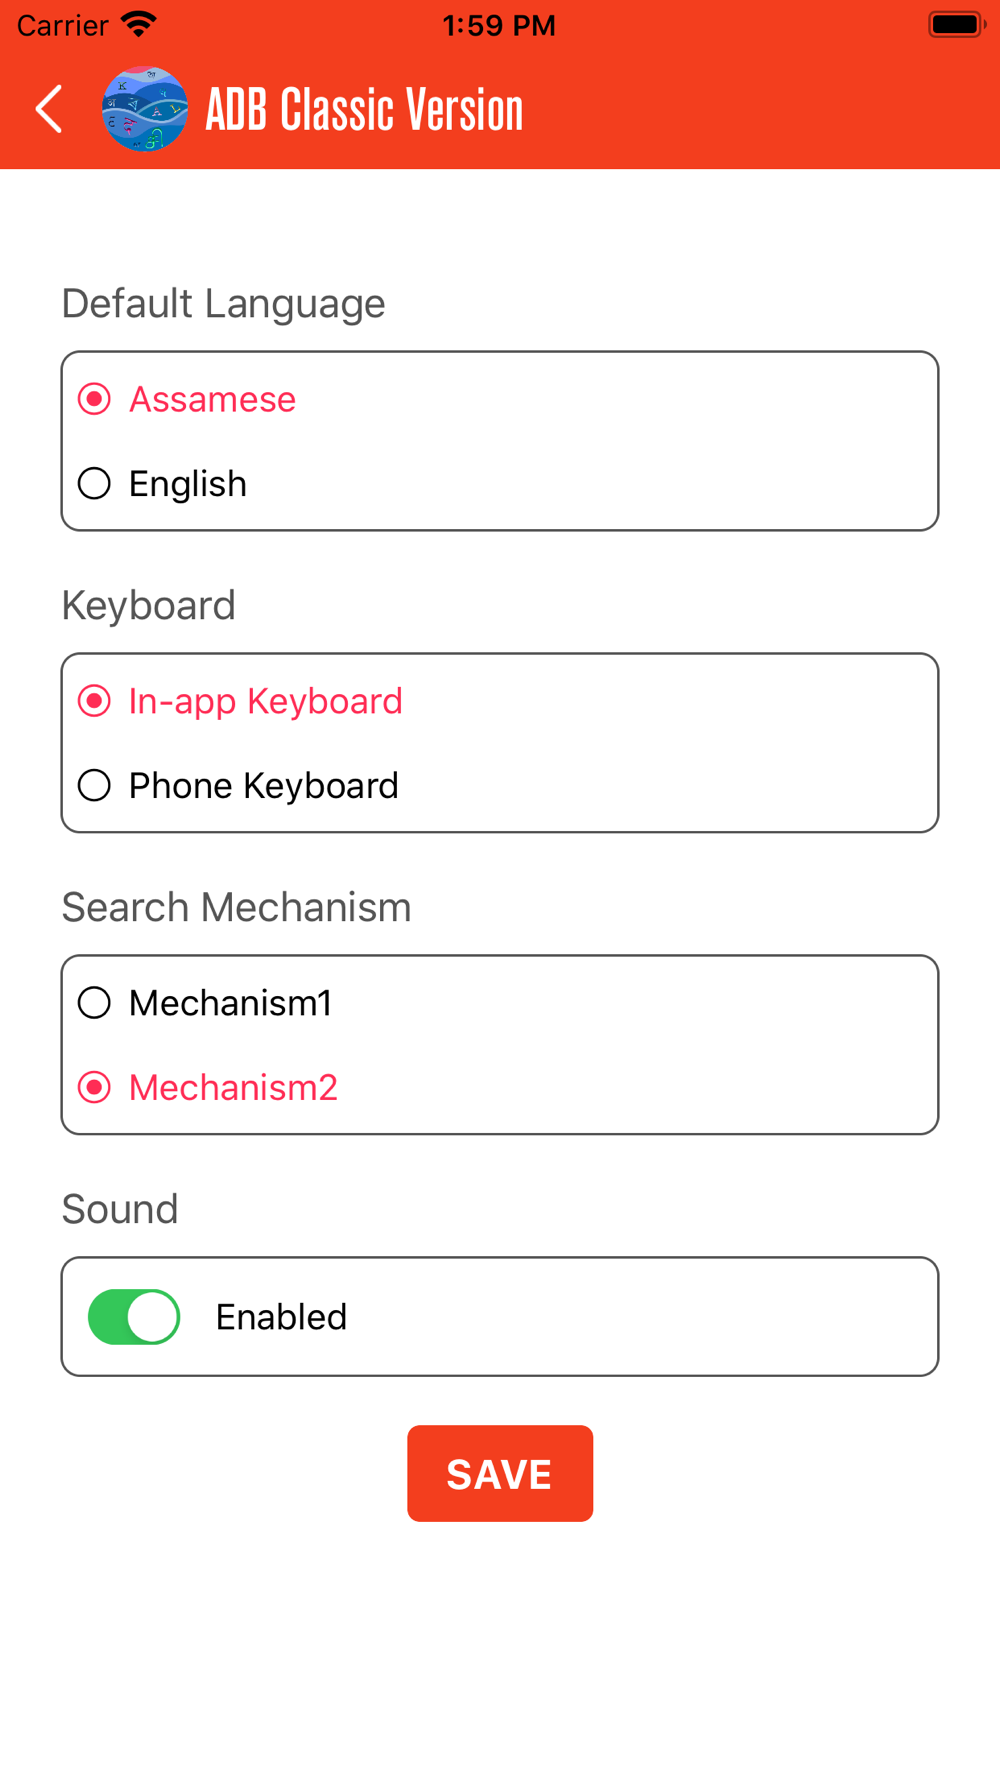Select the Mechanism1 radio button

coord(94,1003)
